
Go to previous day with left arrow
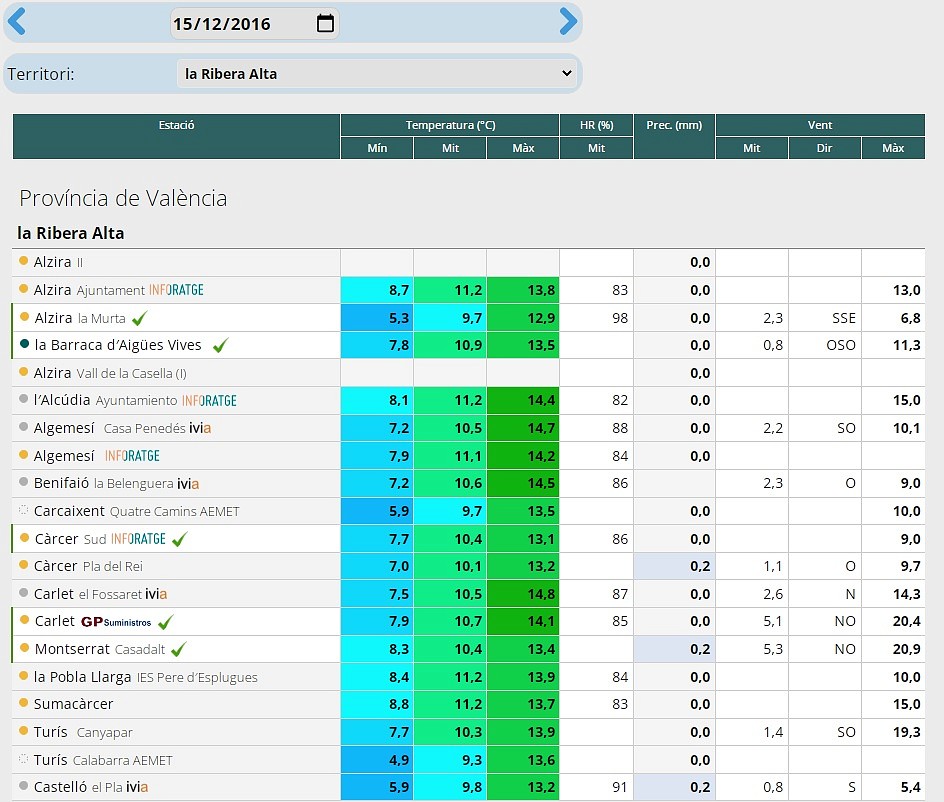pyautogui.click(x=16, y=22)
